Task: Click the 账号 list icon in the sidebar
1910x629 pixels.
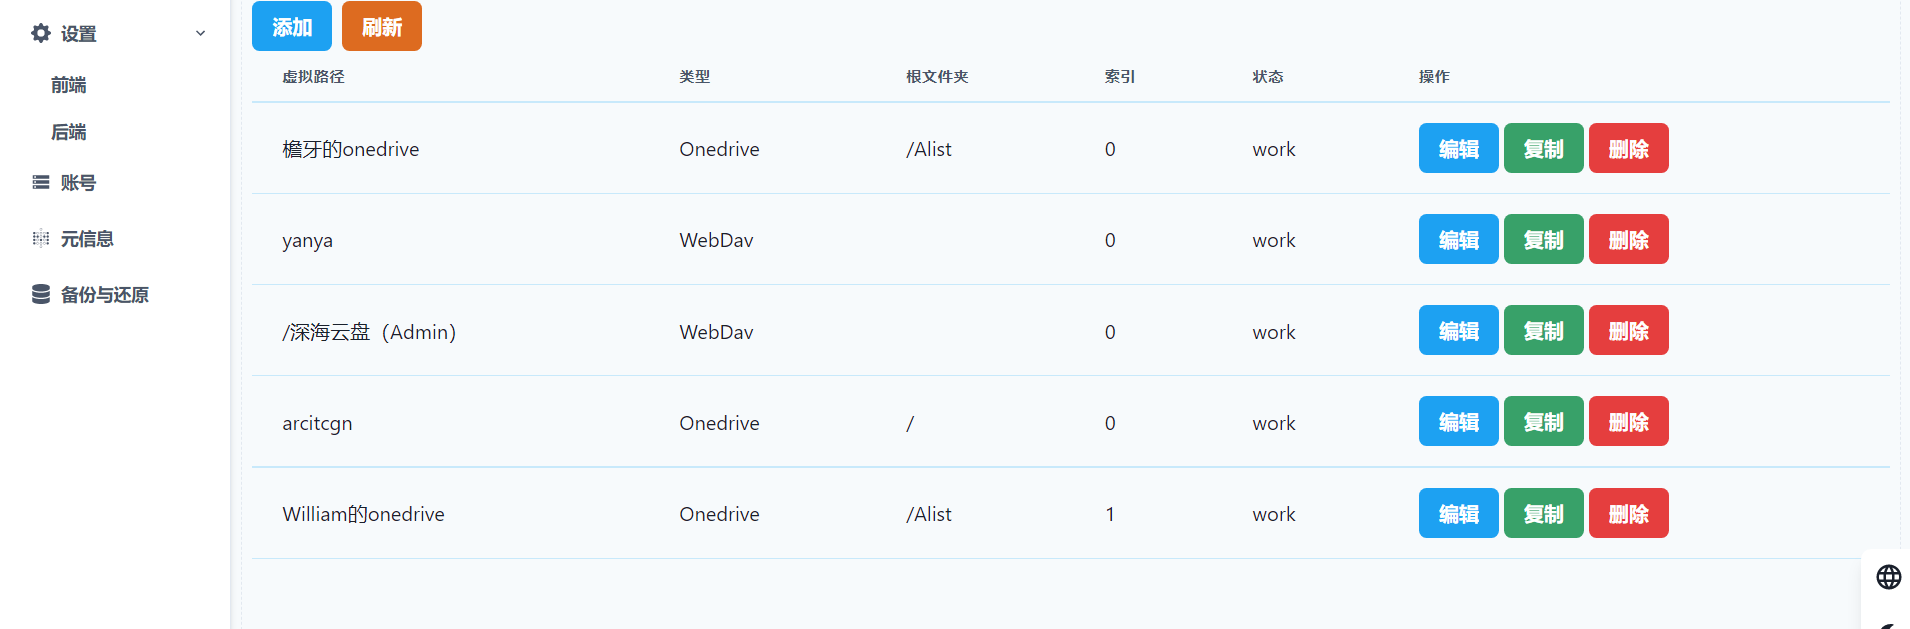Action: click(41, 182)
